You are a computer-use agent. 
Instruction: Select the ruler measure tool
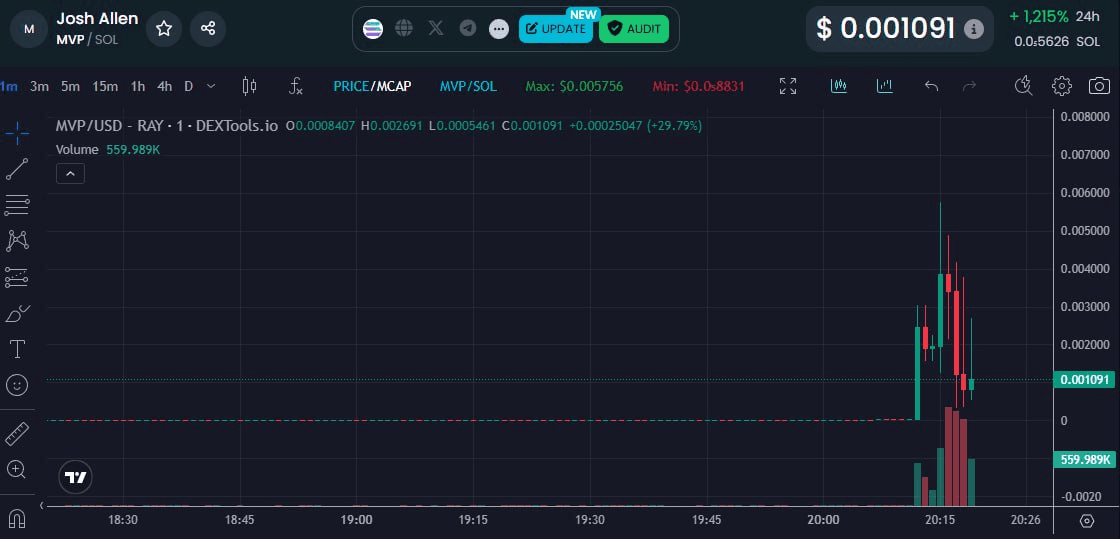[x=17, y=433]
